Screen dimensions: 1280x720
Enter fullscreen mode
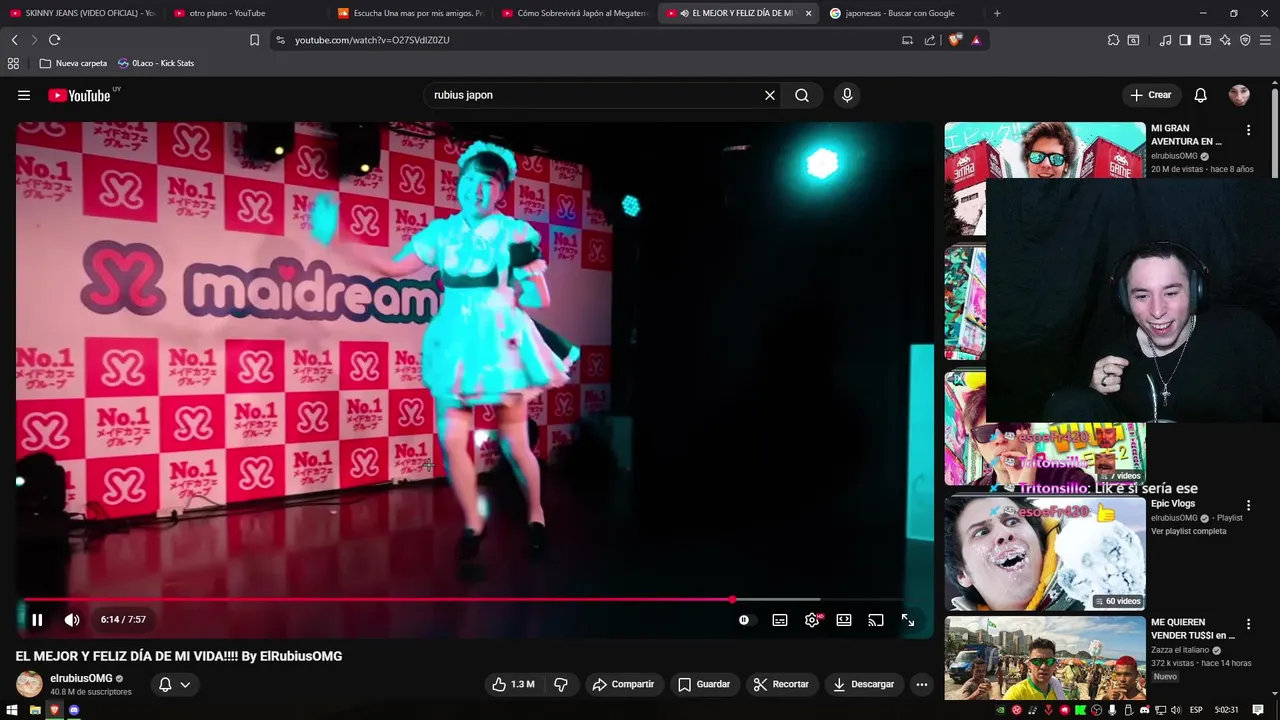tap(908, 620)
